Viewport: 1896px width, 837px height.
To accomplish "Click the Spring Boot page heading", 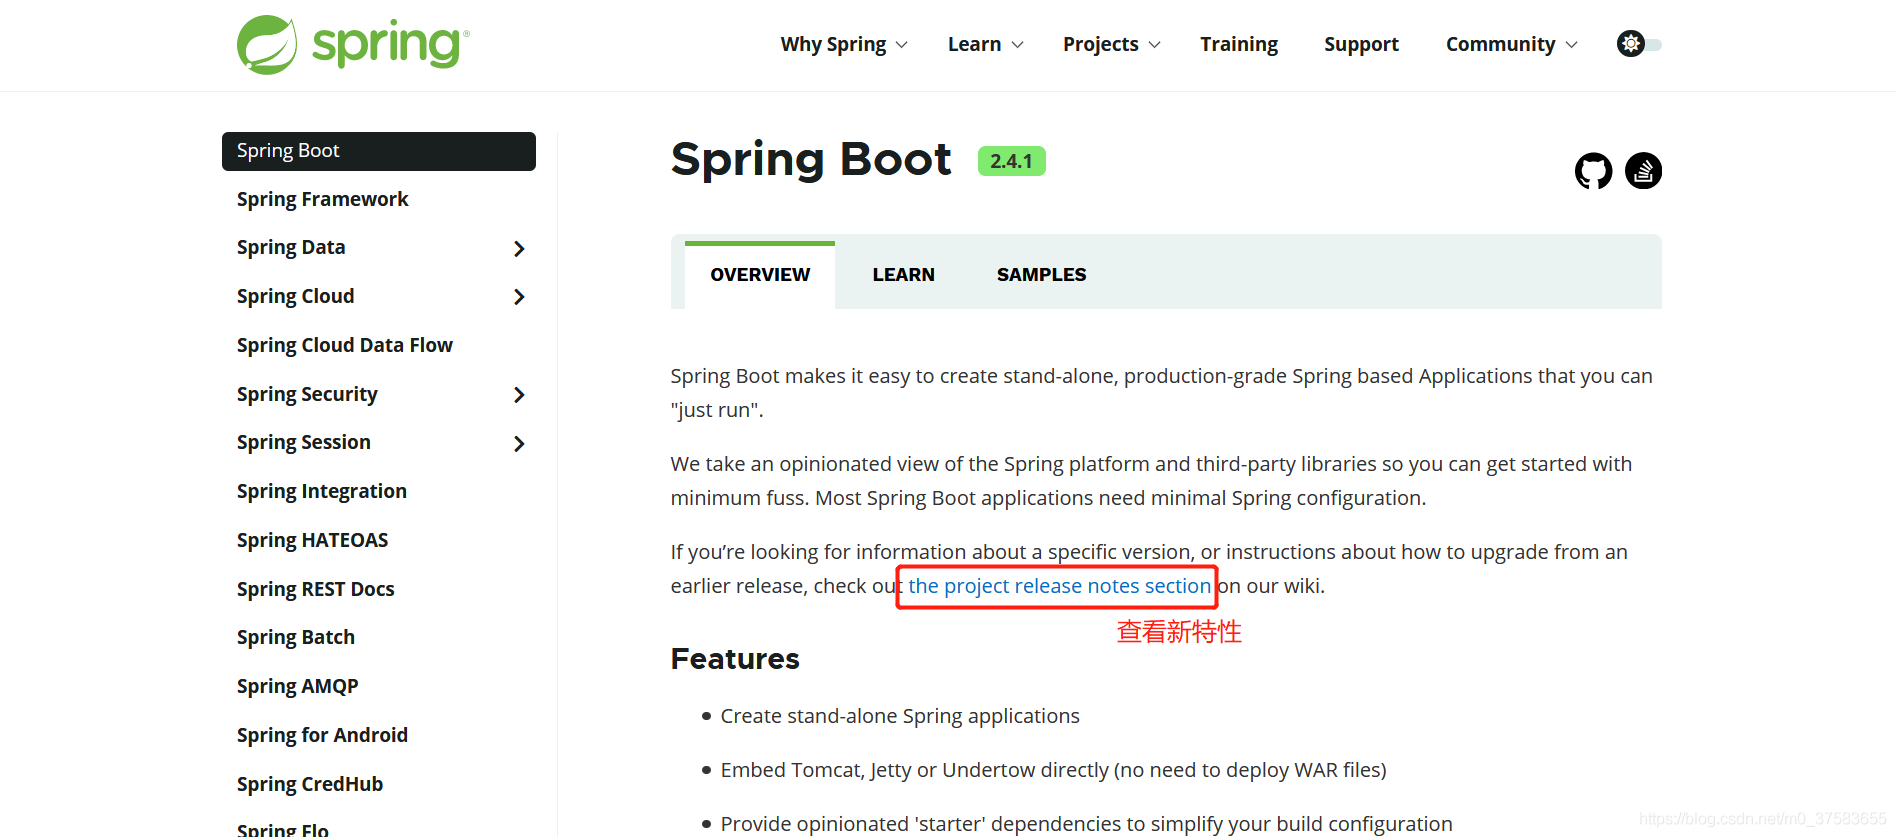I will click(811, 160).
